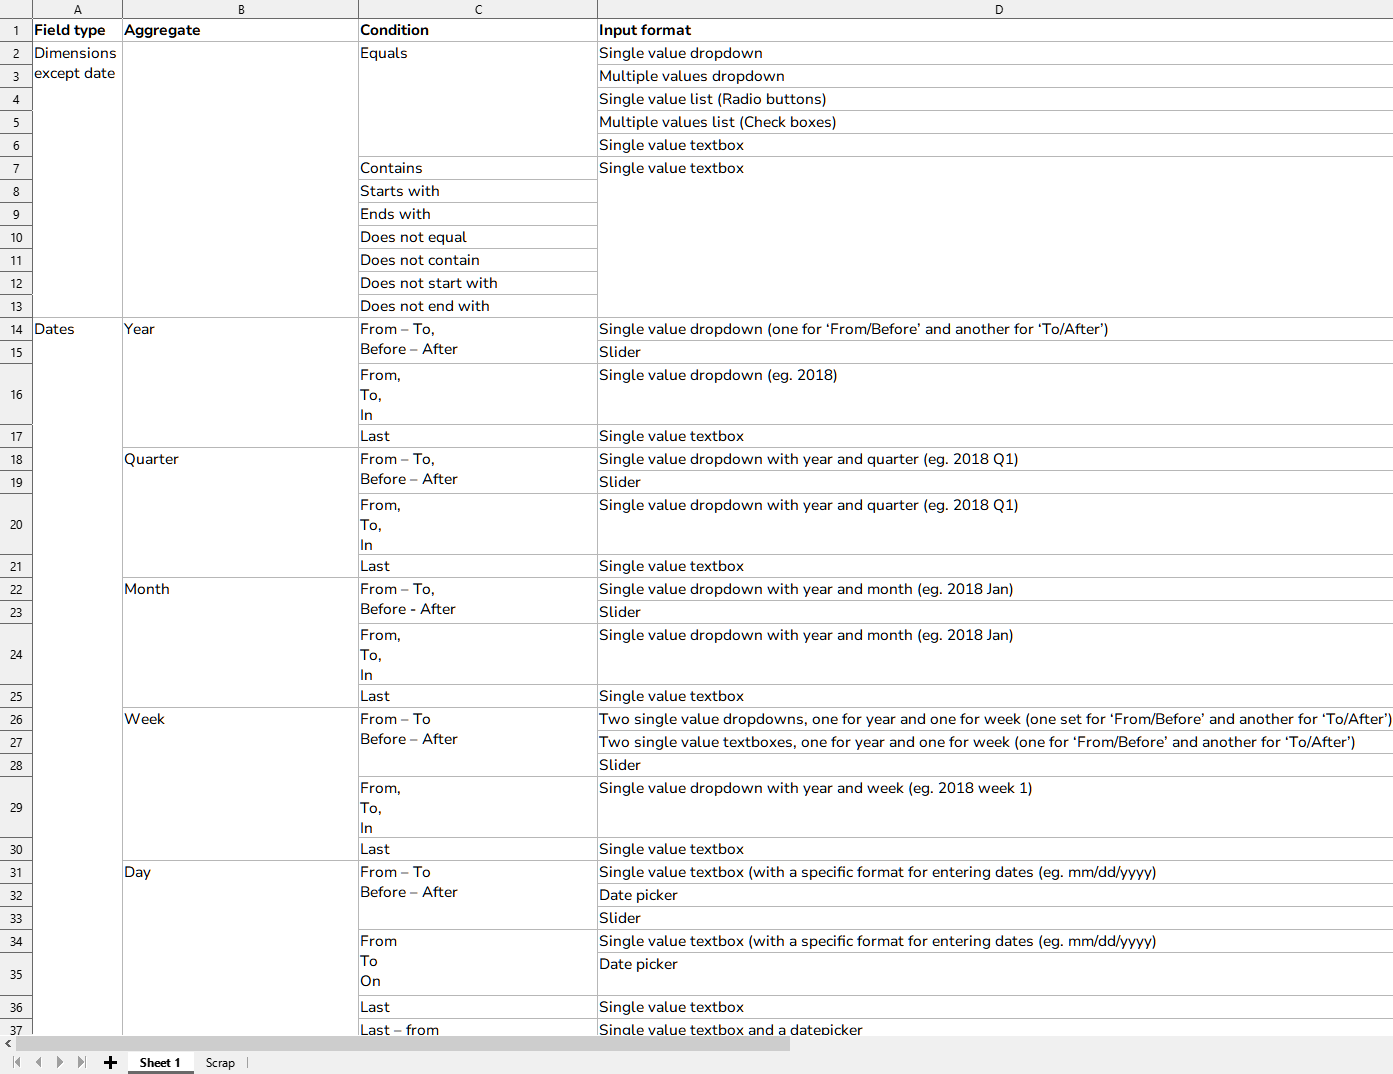Select column C header
Image resolution: width=1393 pixels, height=1074 pixels.
tap(478, 9)
